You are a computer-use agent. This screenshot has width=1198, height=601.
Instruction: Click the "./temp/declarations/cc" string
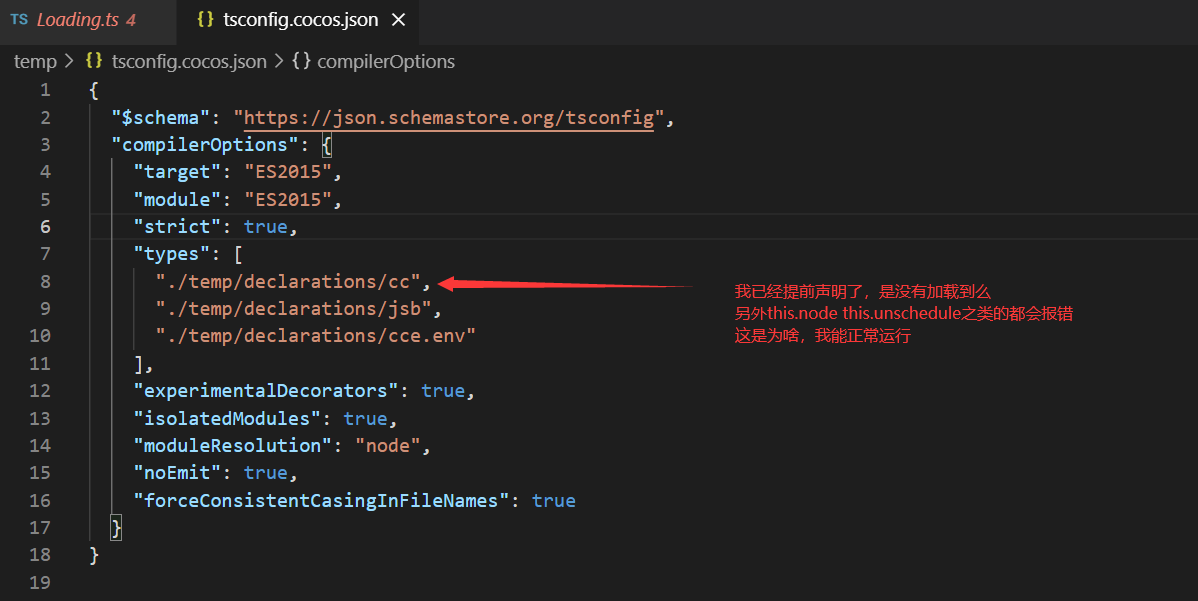(288, 282)
